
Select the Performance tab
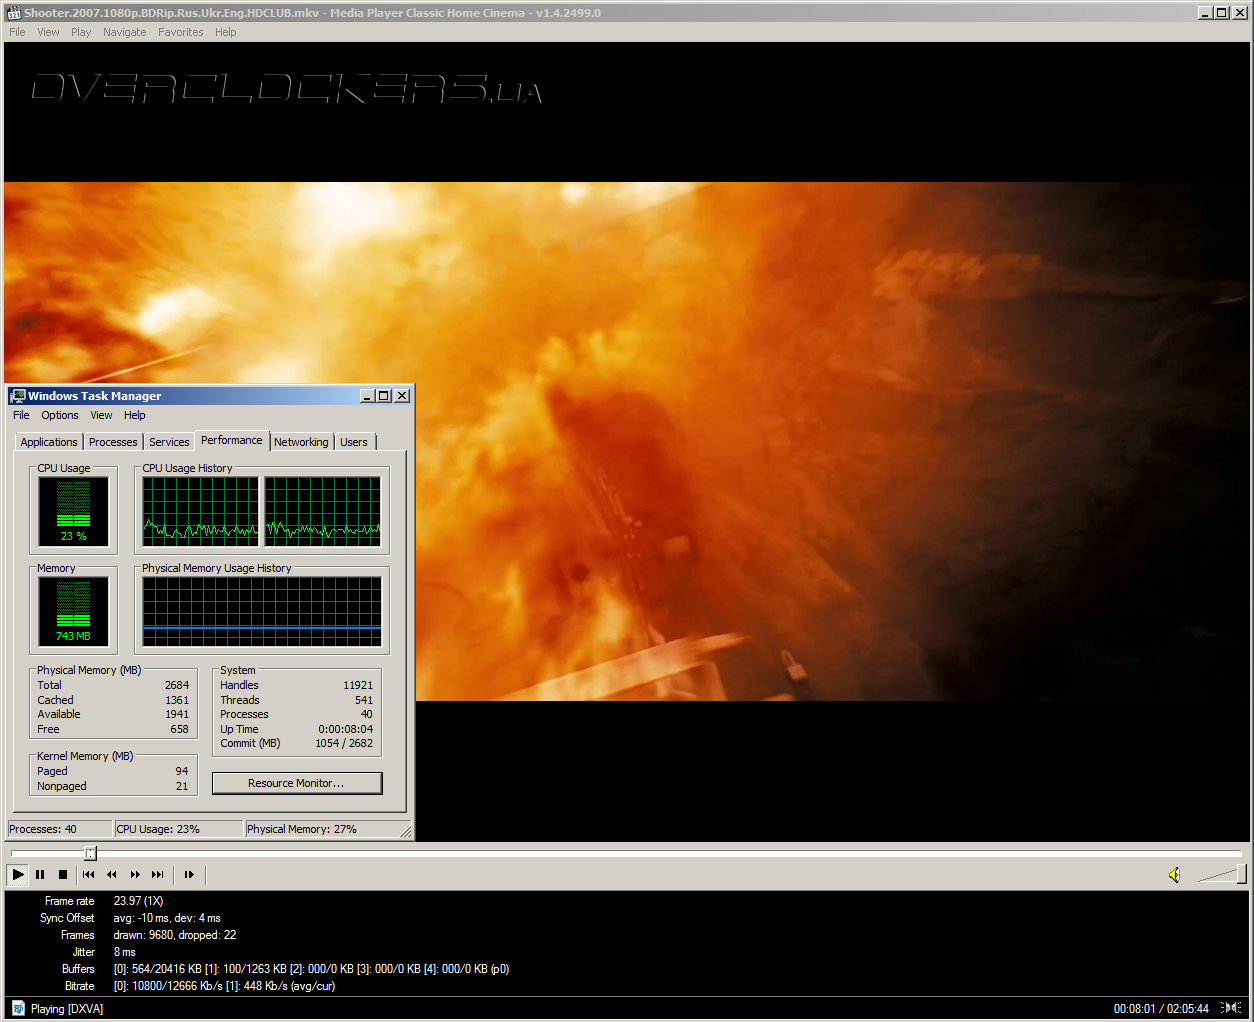click(232, 440)
